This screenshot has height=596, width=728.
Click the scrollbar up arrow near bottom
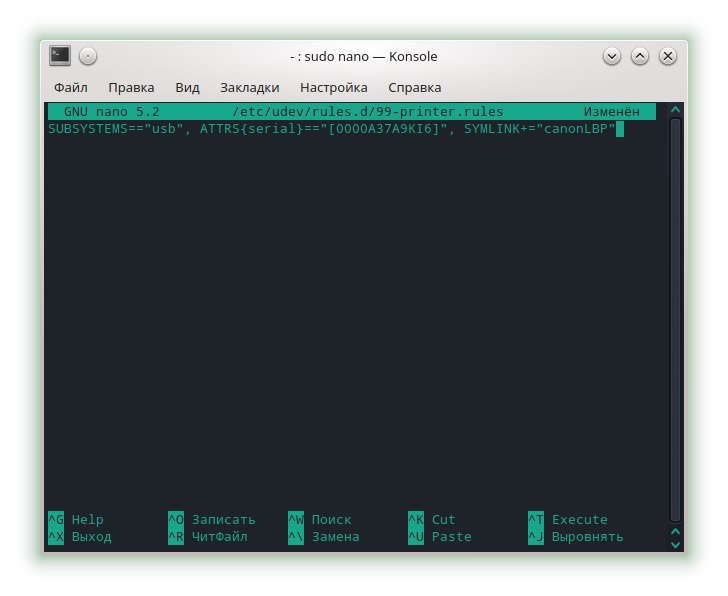point(675,531)
